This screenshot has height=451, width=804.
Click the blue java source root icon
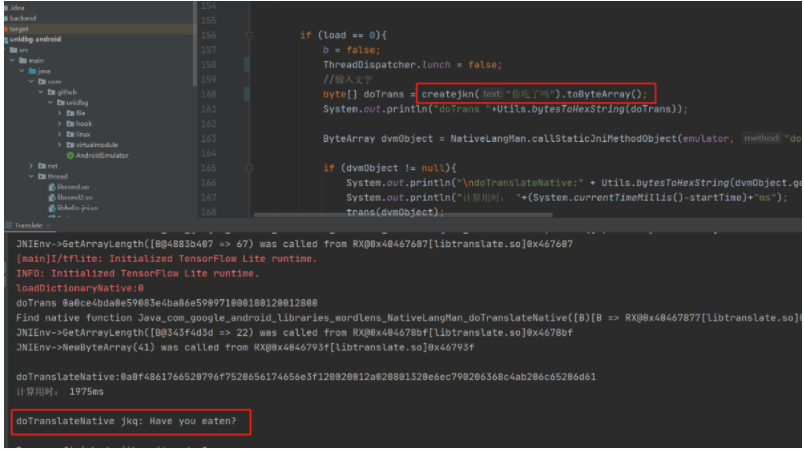(32, 71)
